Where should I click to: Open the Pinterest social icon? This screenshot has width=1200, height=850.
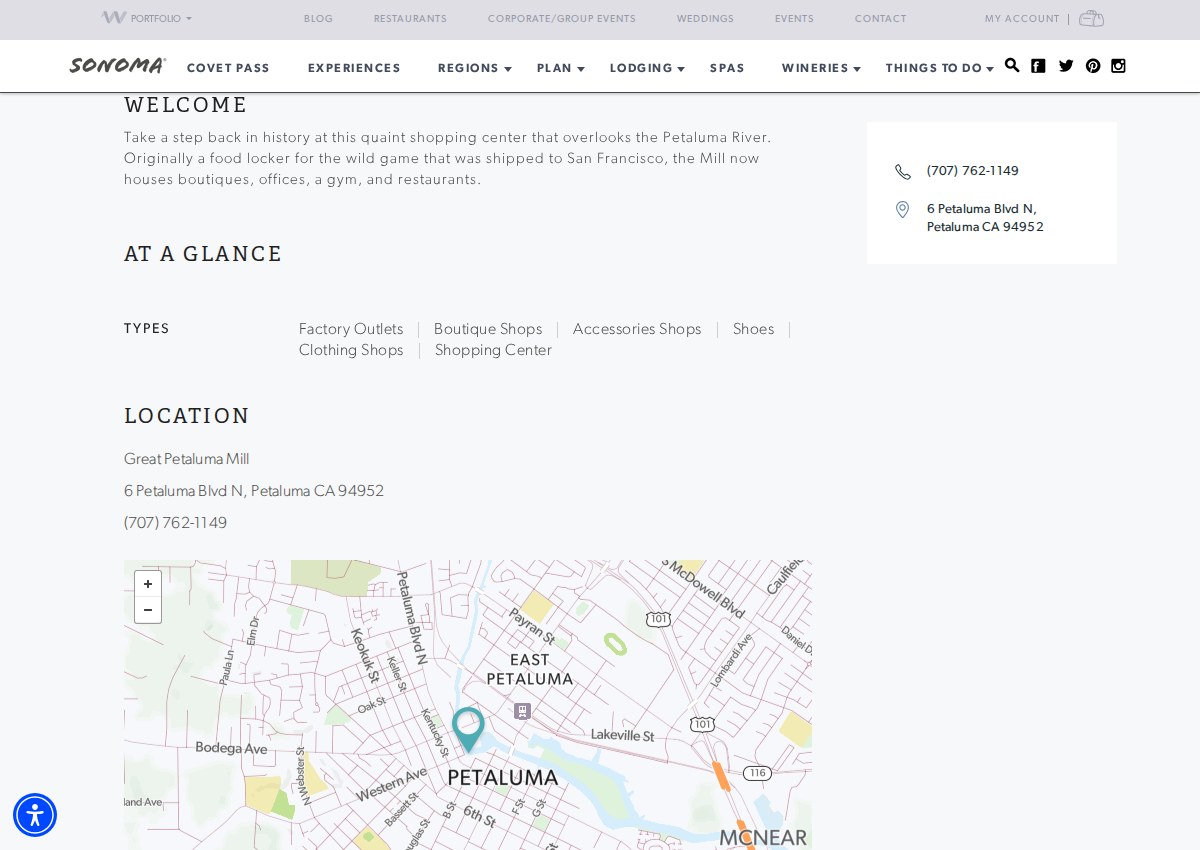(1093, 66)
